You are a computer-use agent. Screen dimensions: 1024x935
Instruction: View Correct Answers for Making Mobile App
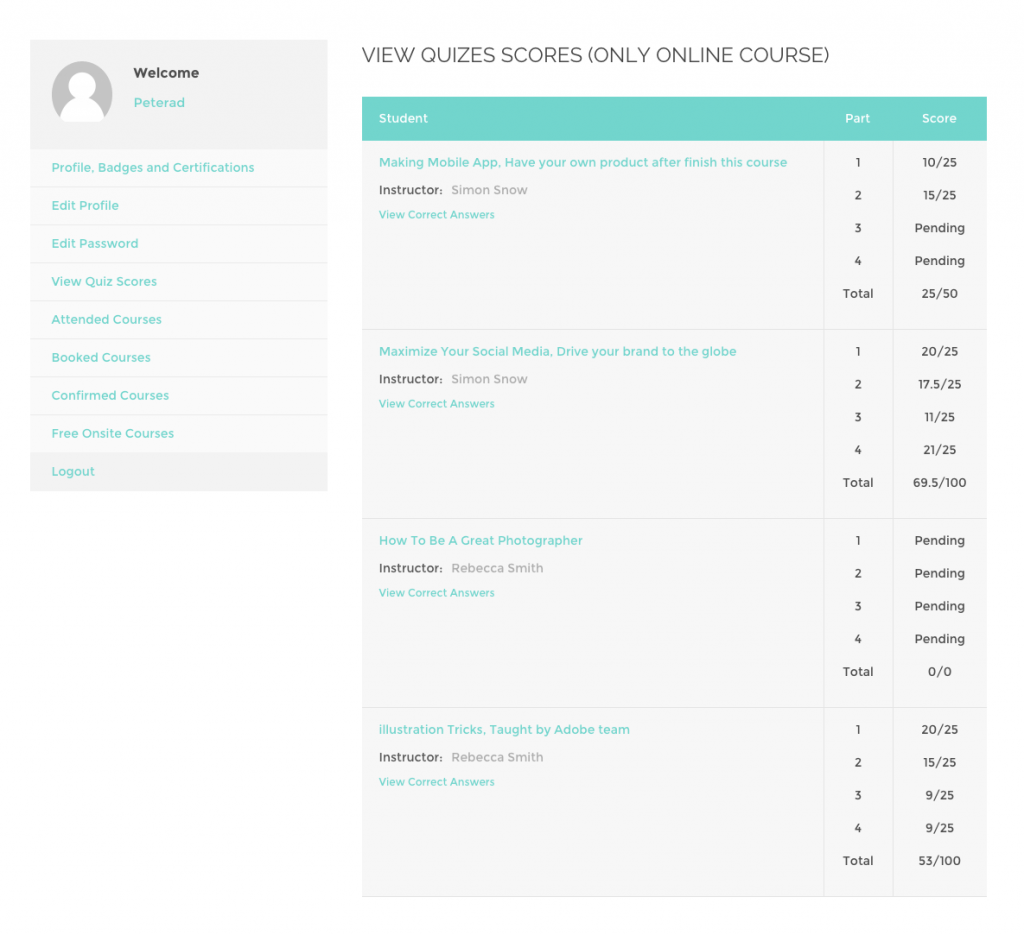[x=436, y=214]
